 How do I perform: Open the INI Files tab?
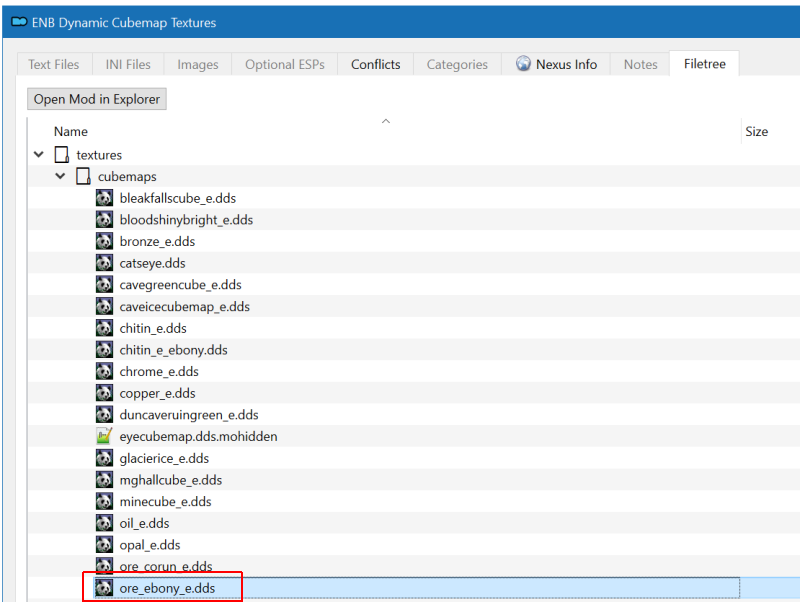pyautogui.click(x=128, y=65)
